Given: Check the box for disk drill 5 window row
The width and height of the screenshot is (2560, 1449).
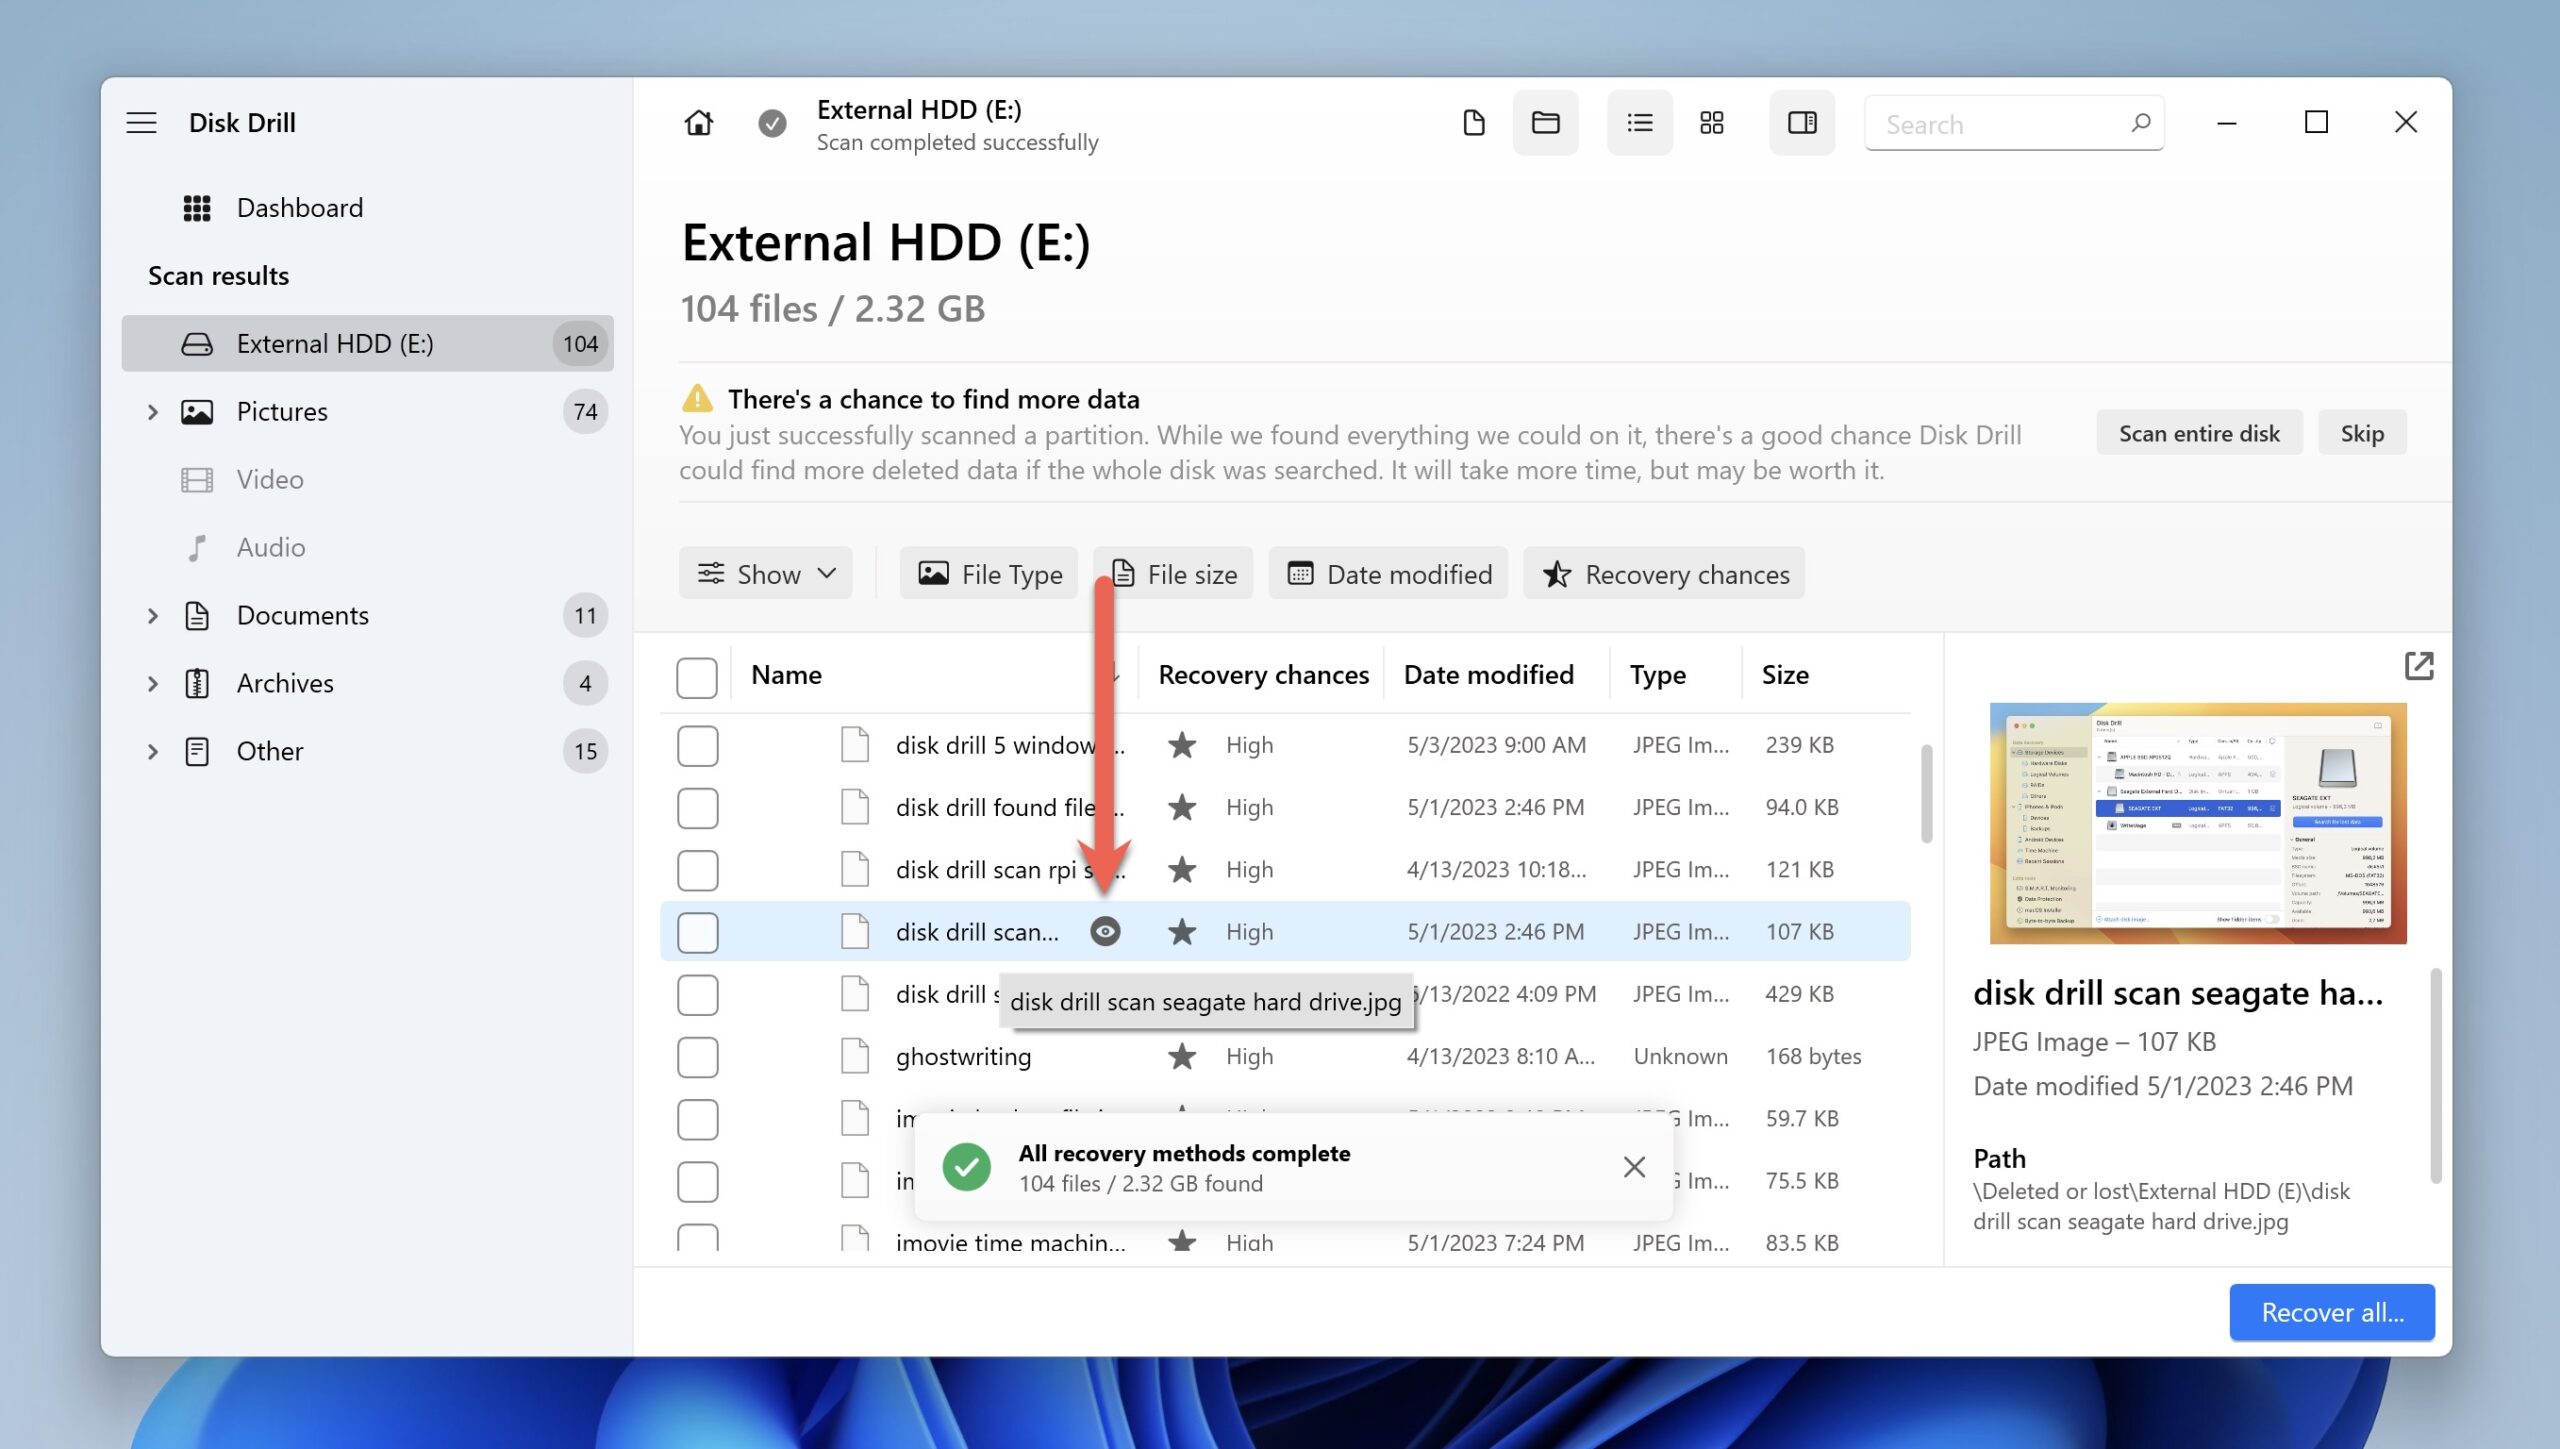Looking at the screenshot, I should [697, 746].
